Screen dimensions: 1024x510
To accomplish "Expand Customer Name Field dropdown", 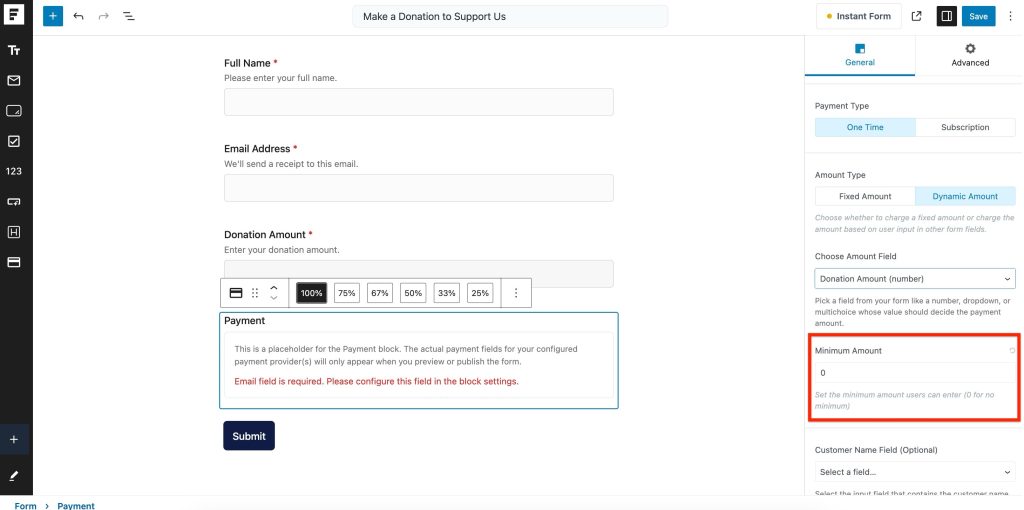I will 914,472.
